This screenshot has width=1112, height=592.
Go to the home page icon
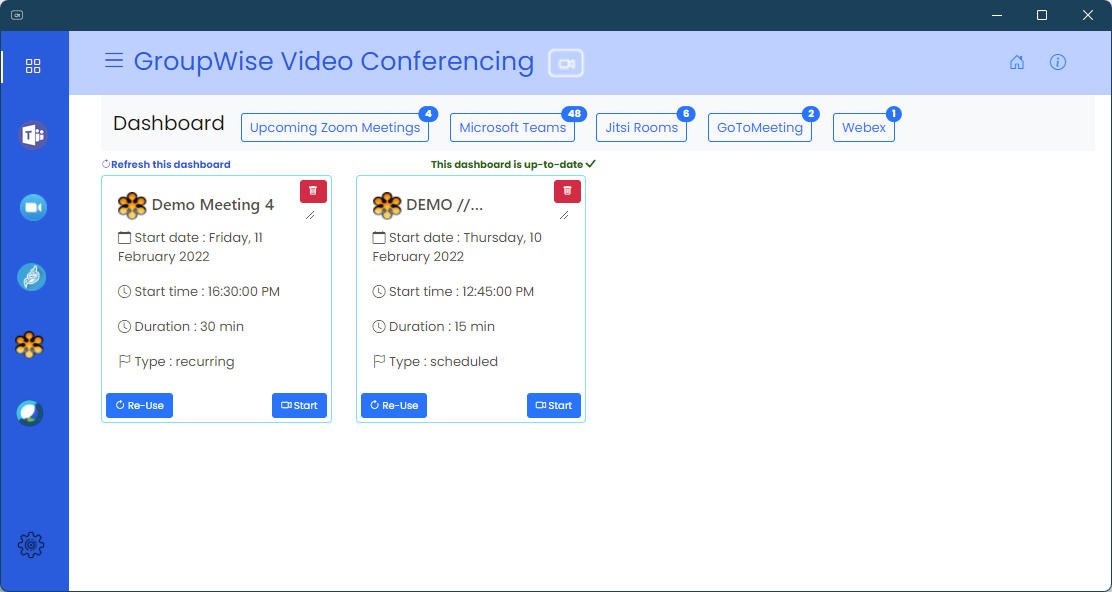[x=1017, y=62]
